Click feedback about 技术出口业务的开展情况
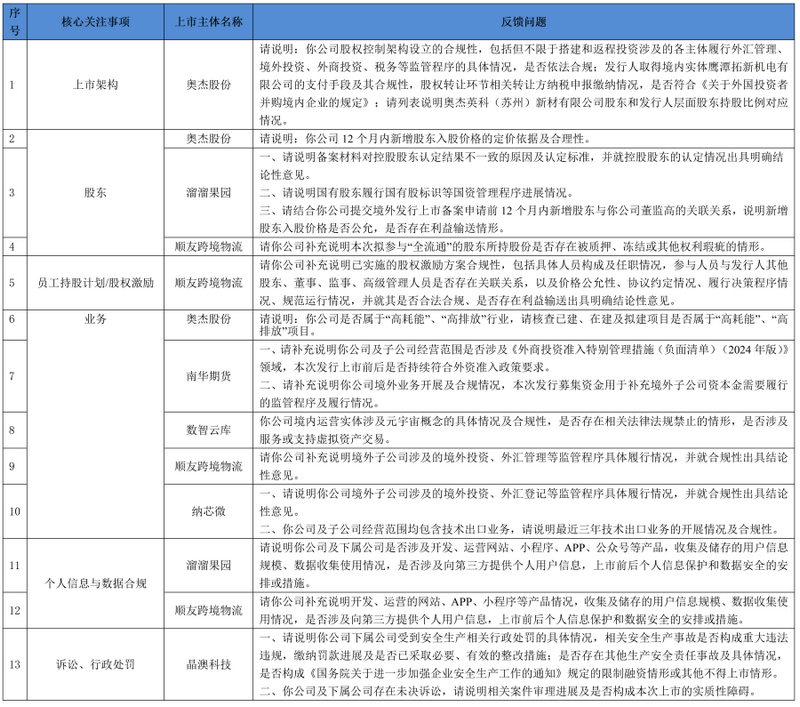This screenshot has width=800, height=707. point(523,511)
